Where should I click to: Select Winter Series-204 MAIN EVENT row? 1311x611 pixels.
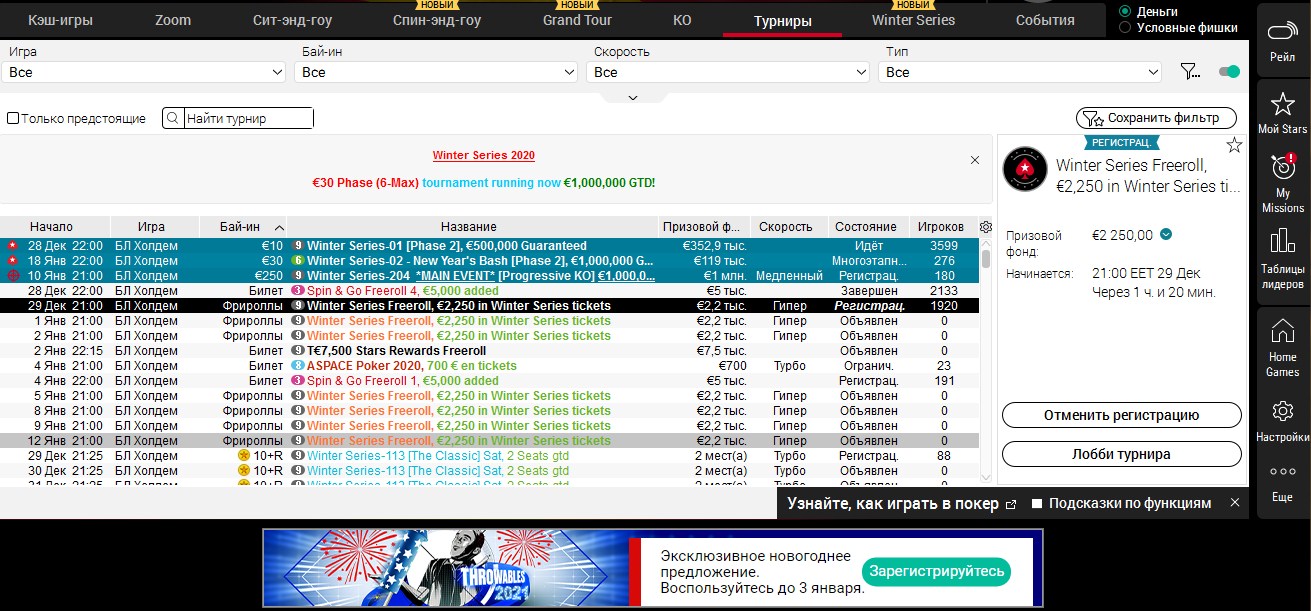click(x=489, y=276)
